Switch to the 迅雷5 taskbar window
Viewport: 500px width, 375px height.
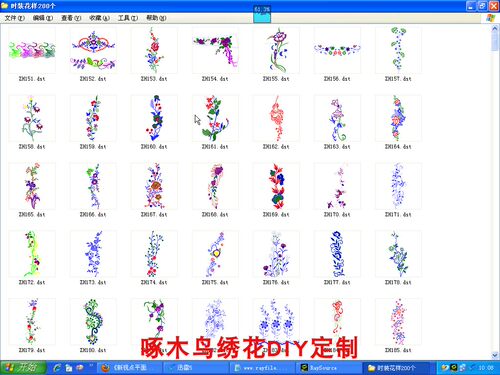pyautogui.click(x=195, y=368)
